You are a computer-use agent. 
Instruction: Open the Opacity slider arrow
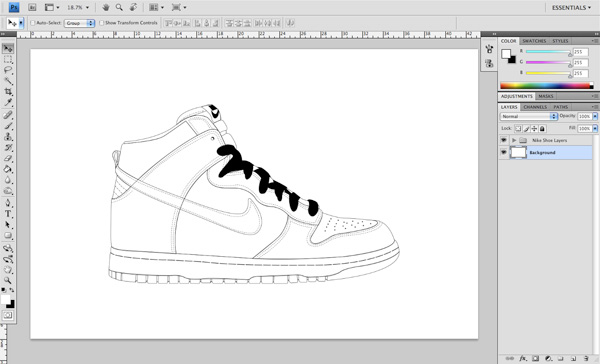click(x=595, y=116)
